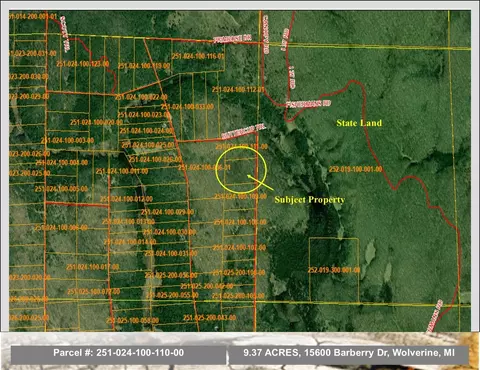Click parcel label 251-024-100-023-00

(144, 115)
